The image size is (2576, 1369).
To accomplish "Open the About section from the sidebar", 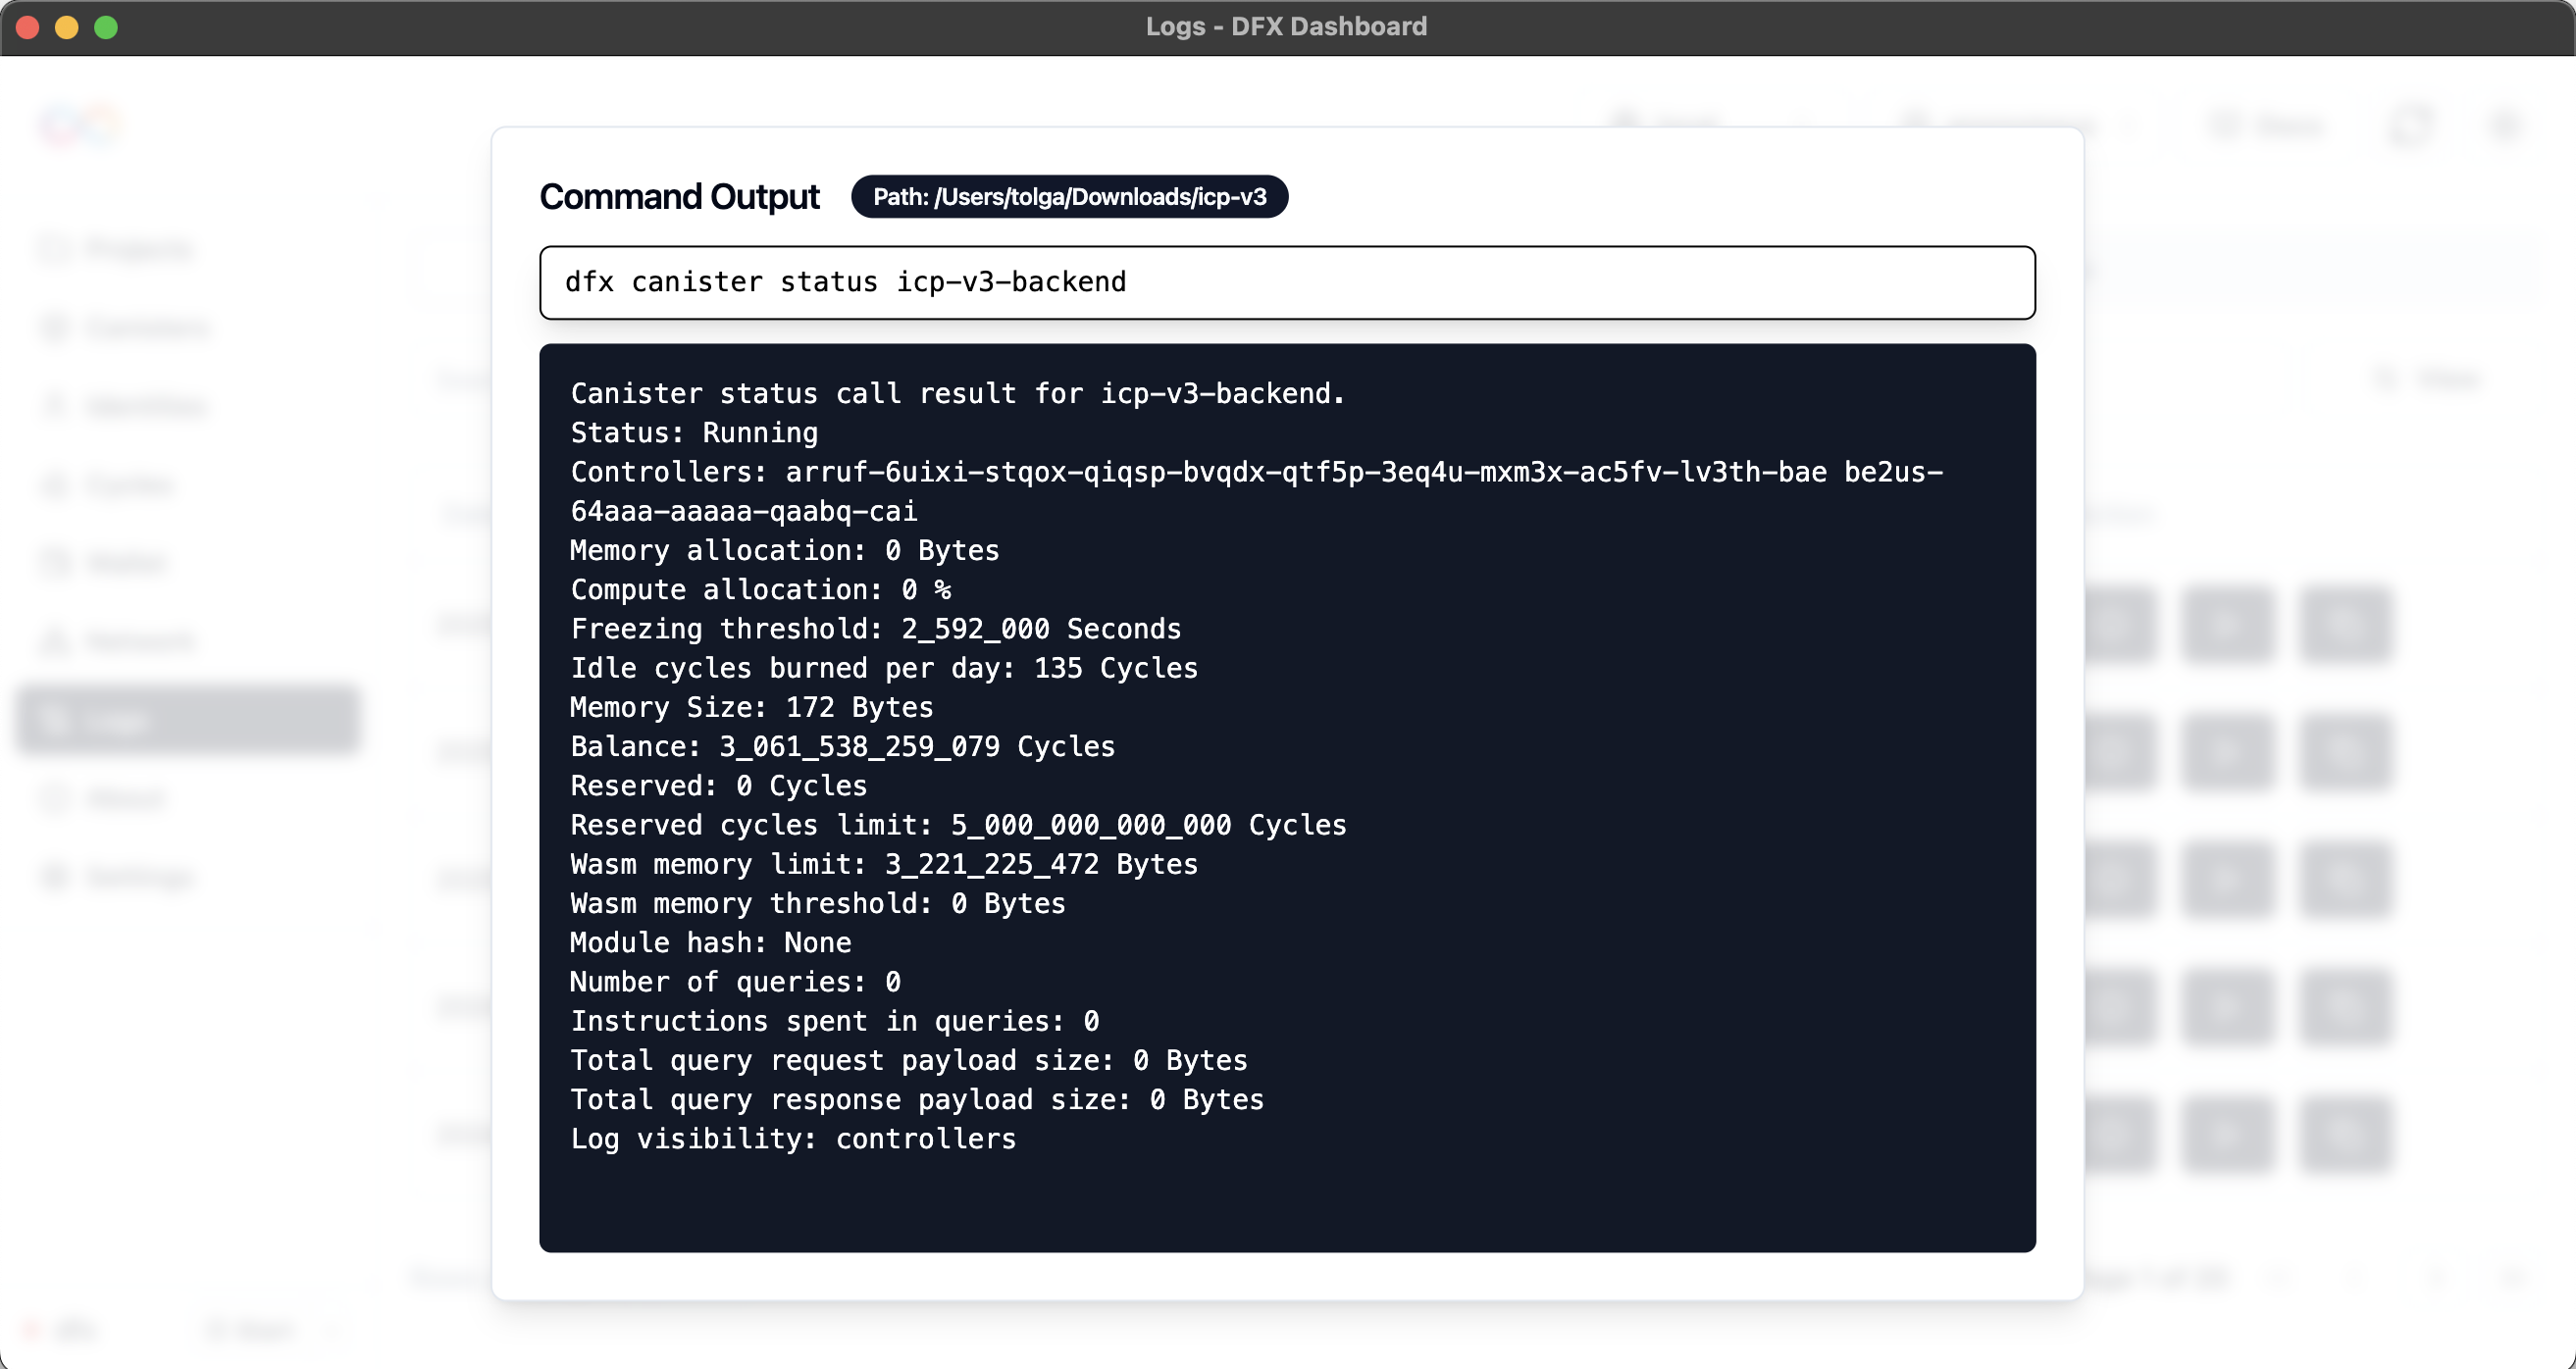I will 55,798.
